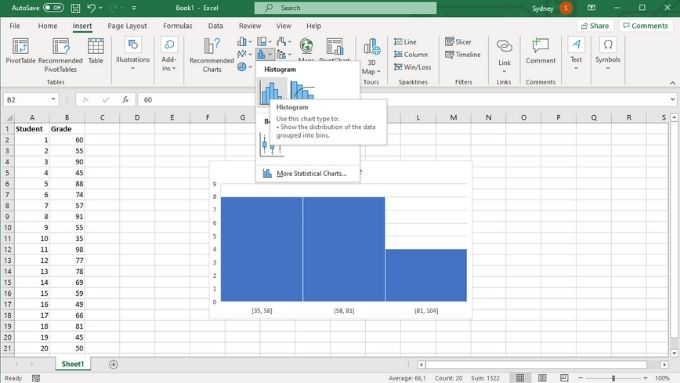The width and height of the screenshot is (680, 383).
Task: Click the formula bar showing 60
Action: (x=404, y=100)
